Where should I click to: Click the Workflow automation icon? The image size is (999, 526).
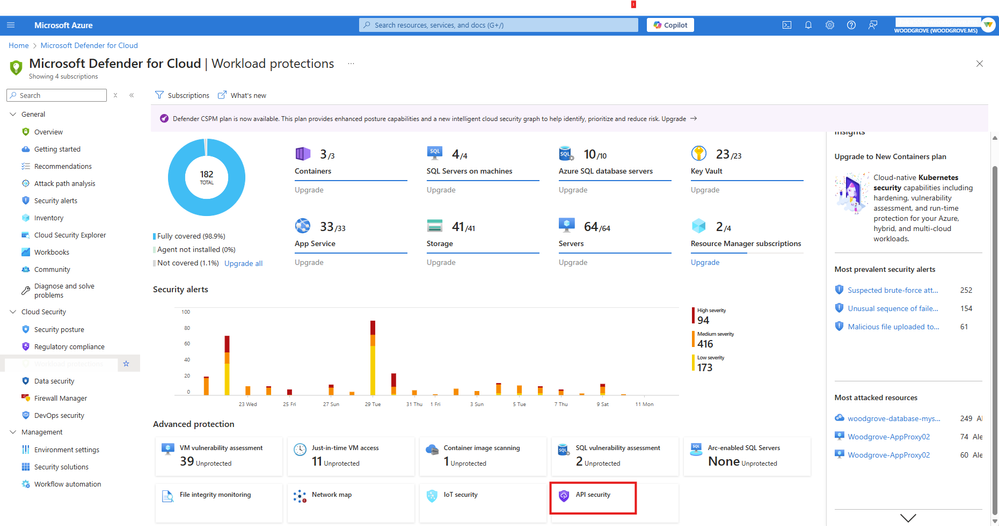(x=25, y=485)
